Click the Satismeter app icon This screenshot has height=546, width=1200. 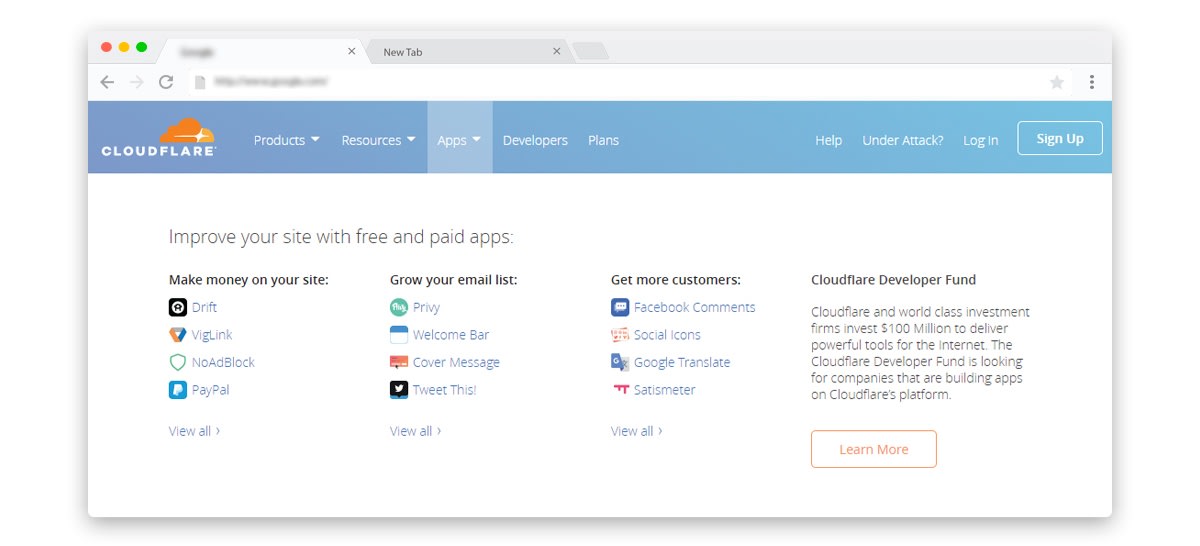[x=620, y=390]
